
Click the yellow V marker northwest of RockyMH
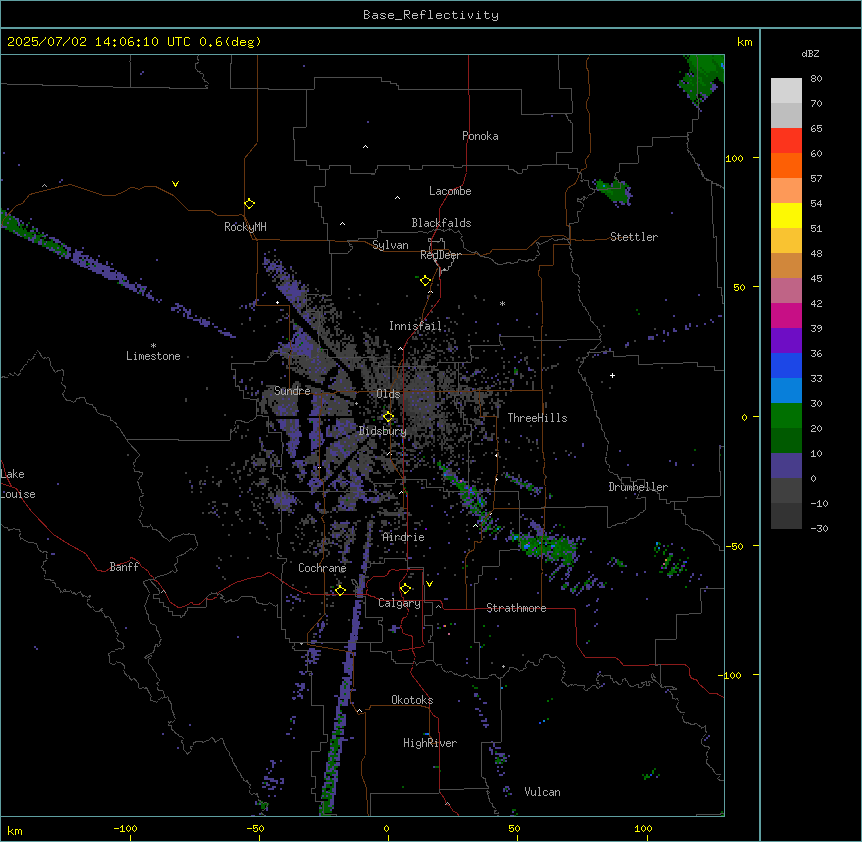tap(175, 184)
